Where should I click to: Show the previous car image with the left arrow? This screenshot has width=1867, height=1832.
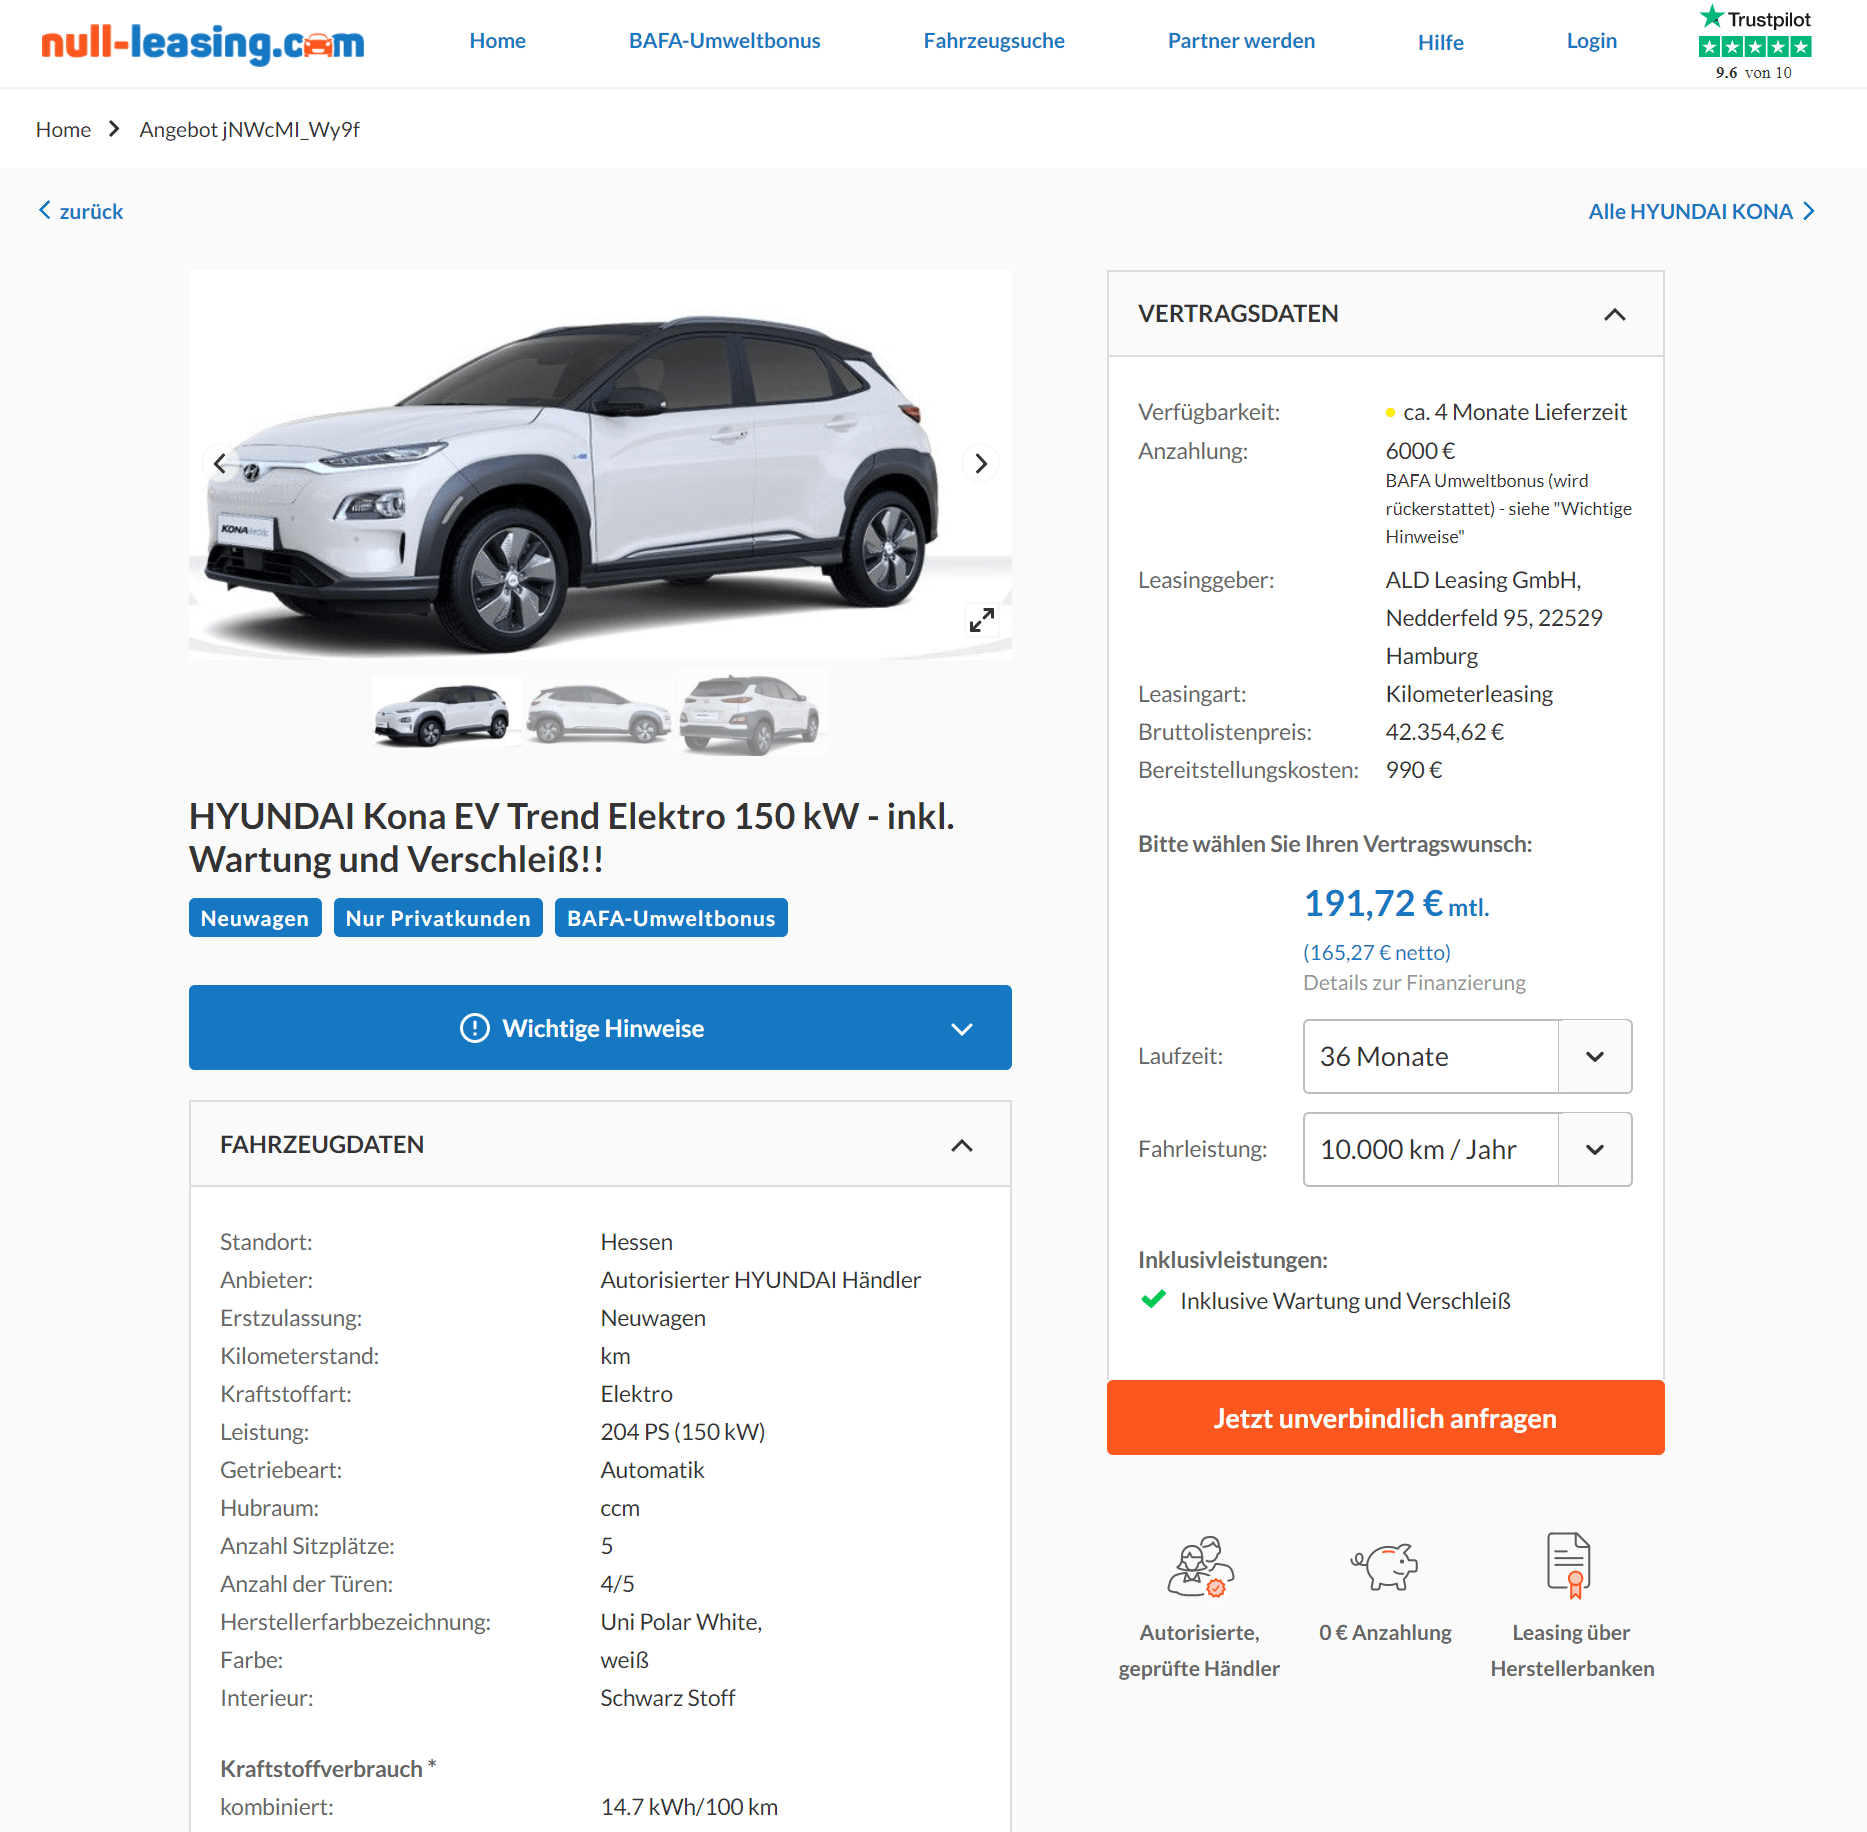point(220,463)
